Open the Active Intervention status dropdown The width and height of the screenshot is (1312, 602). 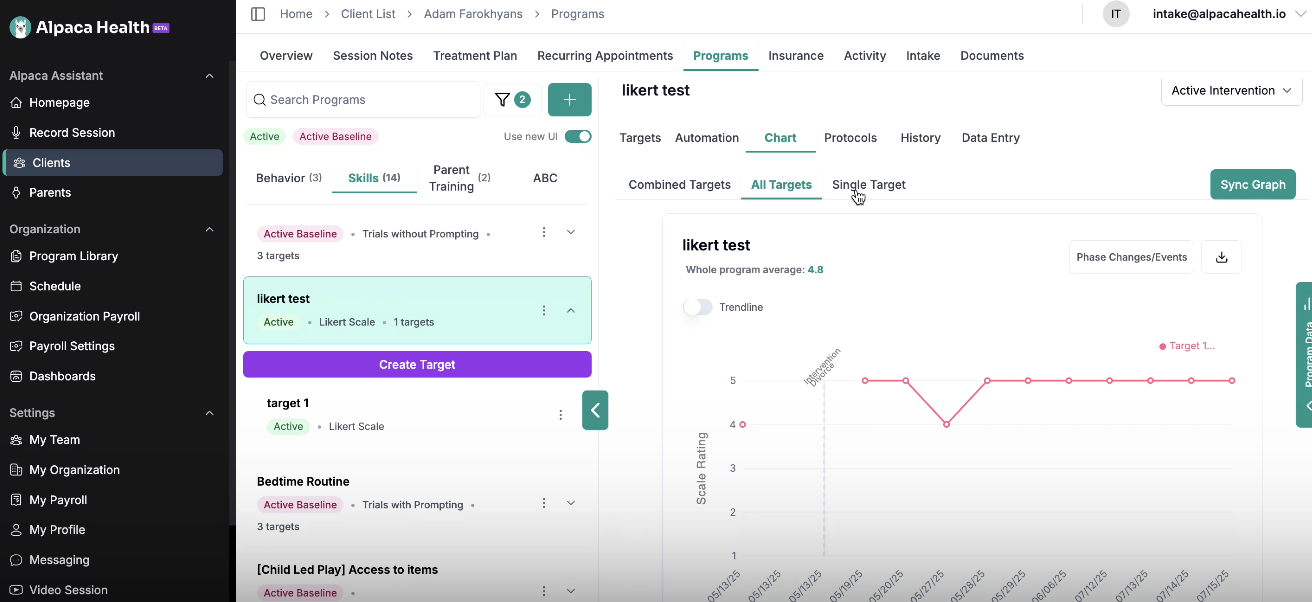coord(1231,90)
